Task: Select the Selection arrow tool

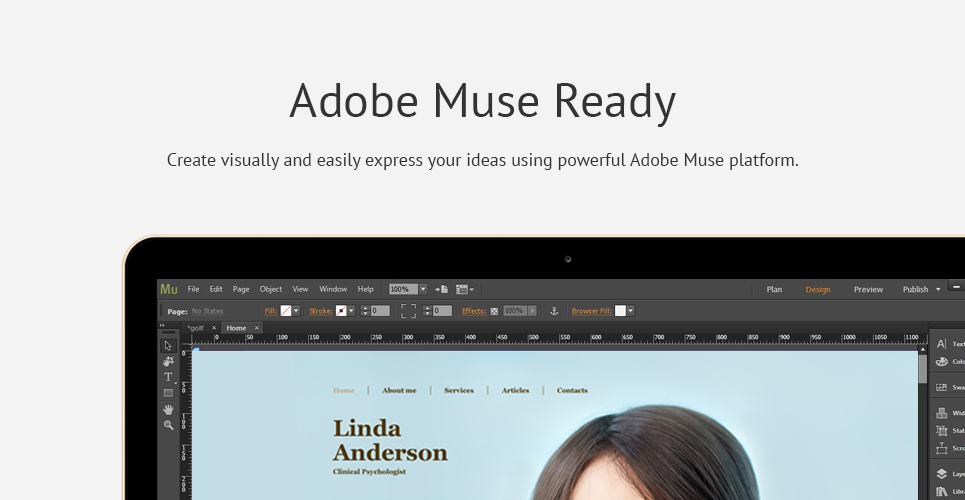Action: 168,345
